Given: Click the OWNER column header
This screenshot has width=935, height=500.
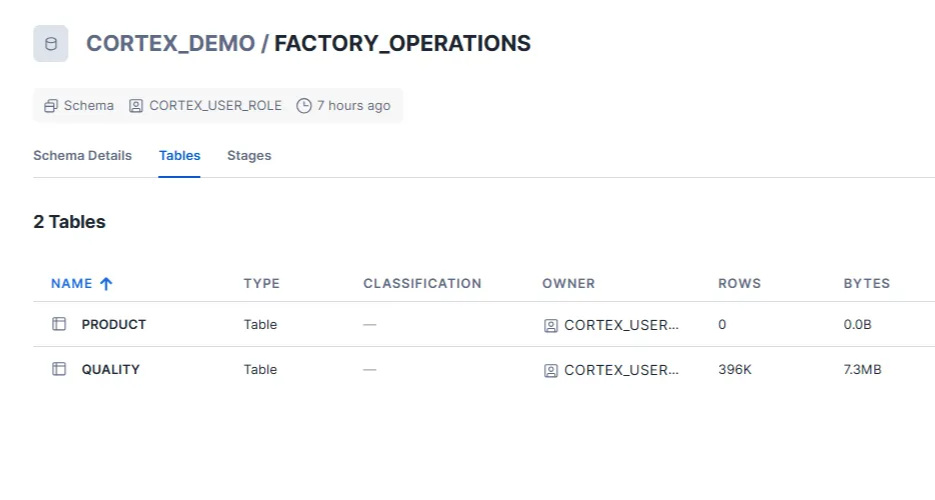Looking at the screenshot, I should 568,283.
